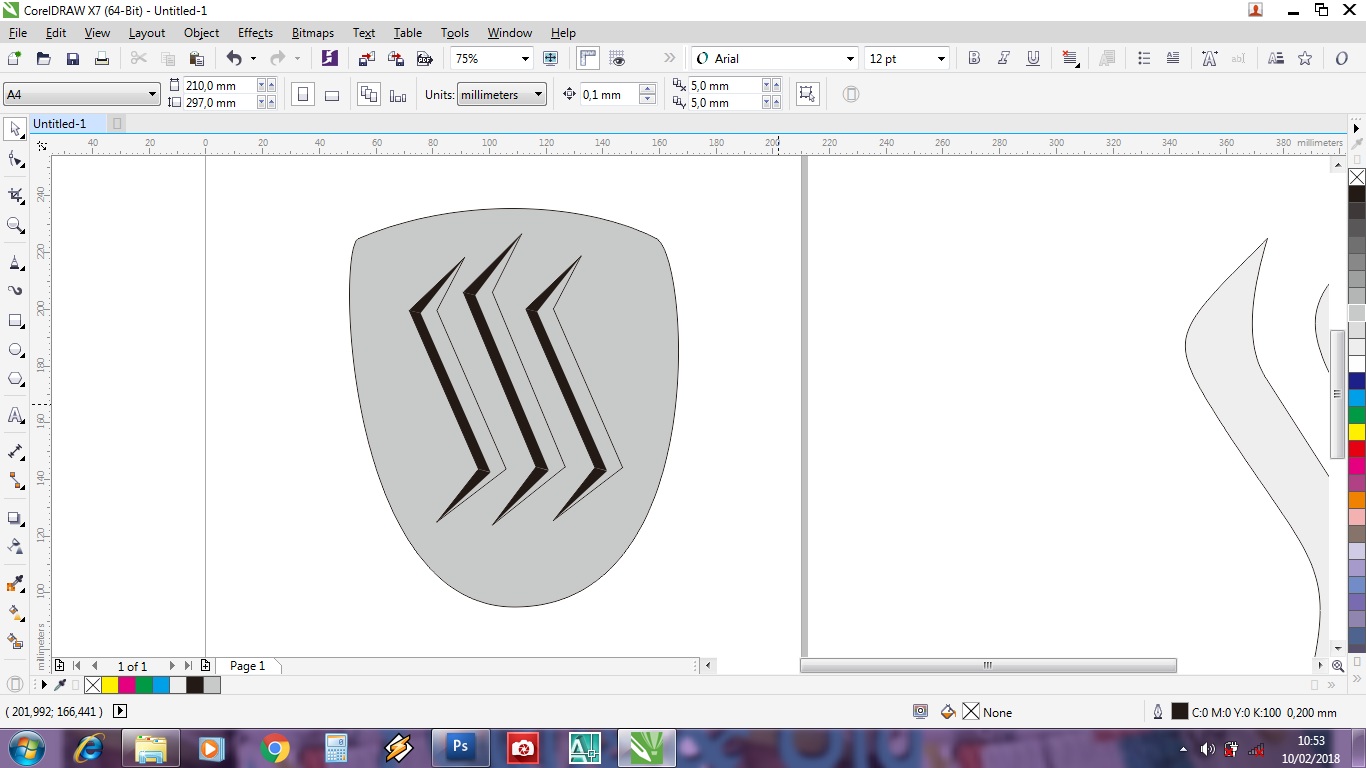
Task: Open the File menu
Action: 17,33
